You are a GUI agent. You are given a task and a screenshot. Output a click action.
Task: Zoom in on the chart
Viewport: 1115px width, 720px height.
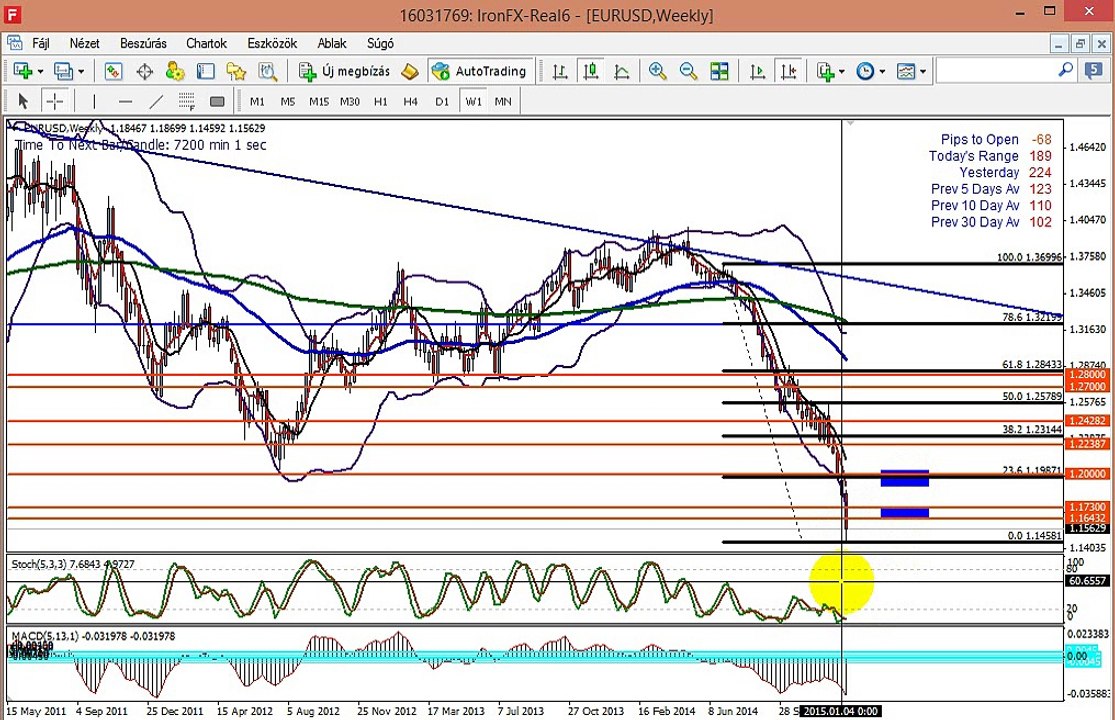pos(657,71)
